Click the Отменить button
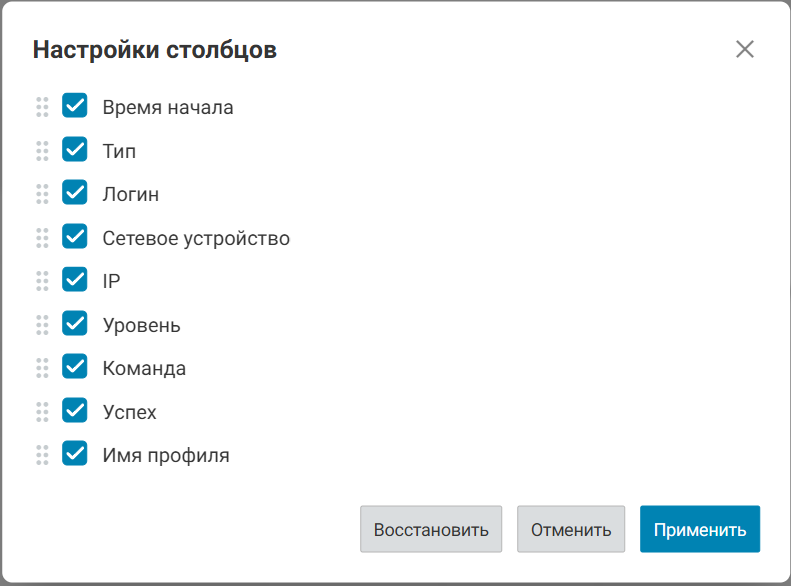791x586 pixels. [x=571, y=529]
